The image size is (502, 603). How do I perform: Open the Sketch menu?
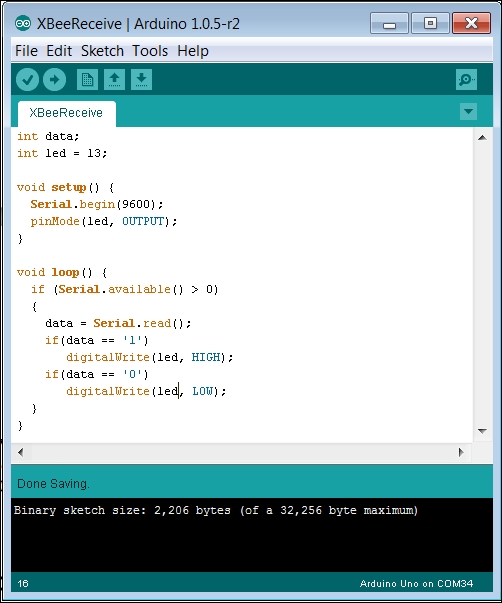(x=102, y=51)
